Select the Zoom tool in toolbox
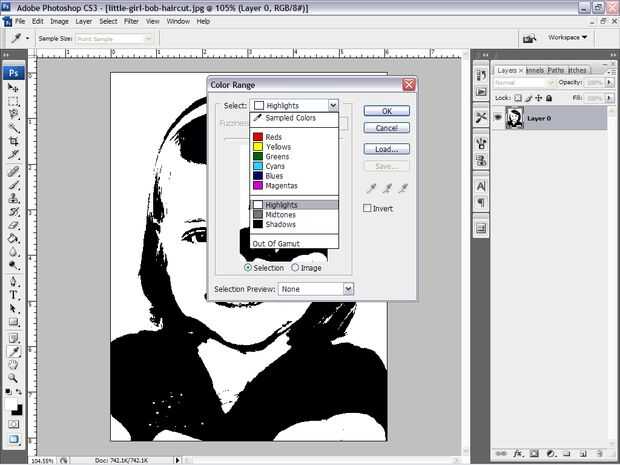 tap(13, 378)
